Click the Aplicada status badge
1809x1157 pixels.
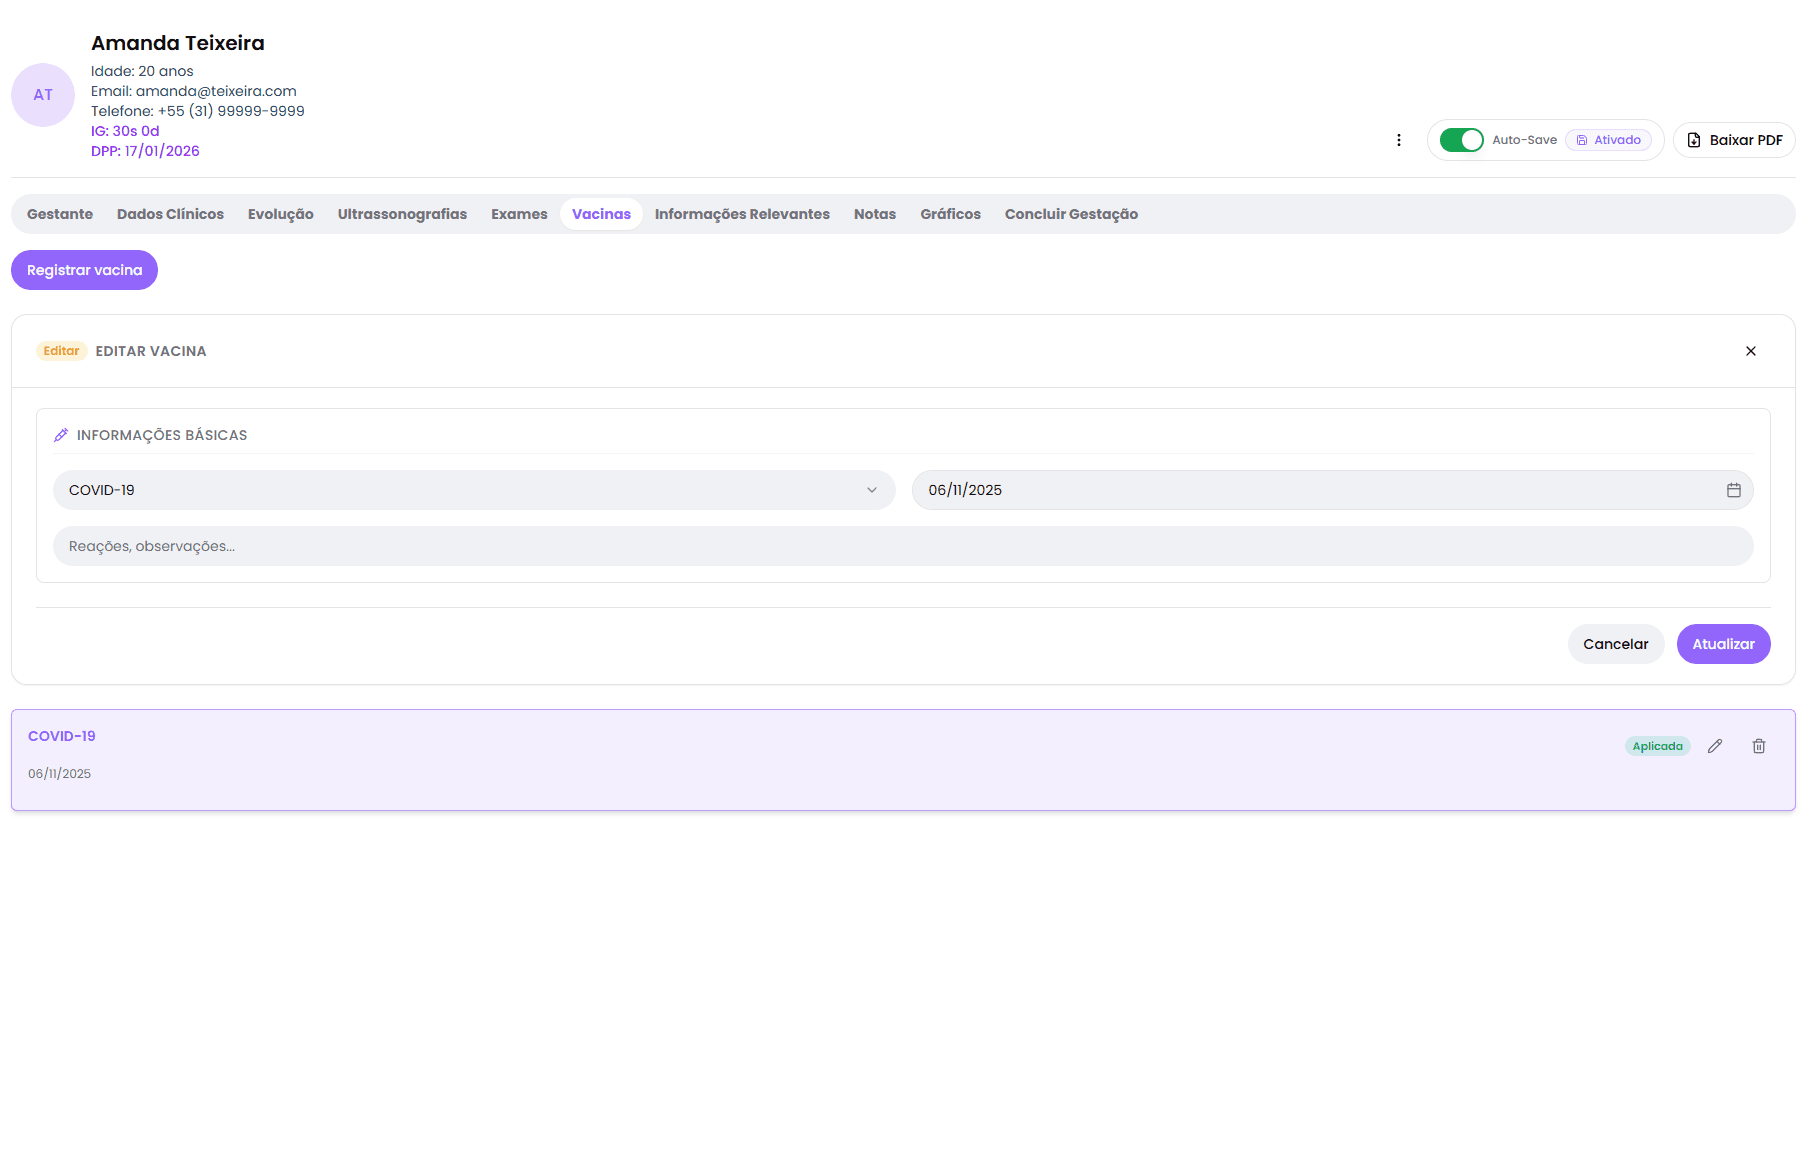tap(1657, 746)
